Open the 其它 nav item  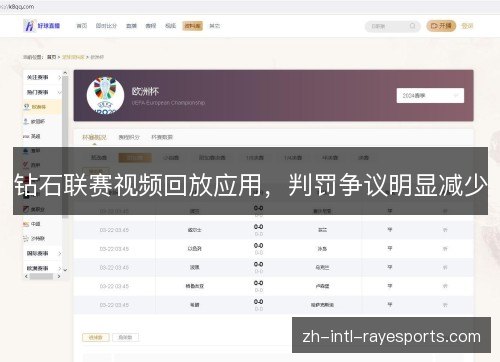(214, 26)
